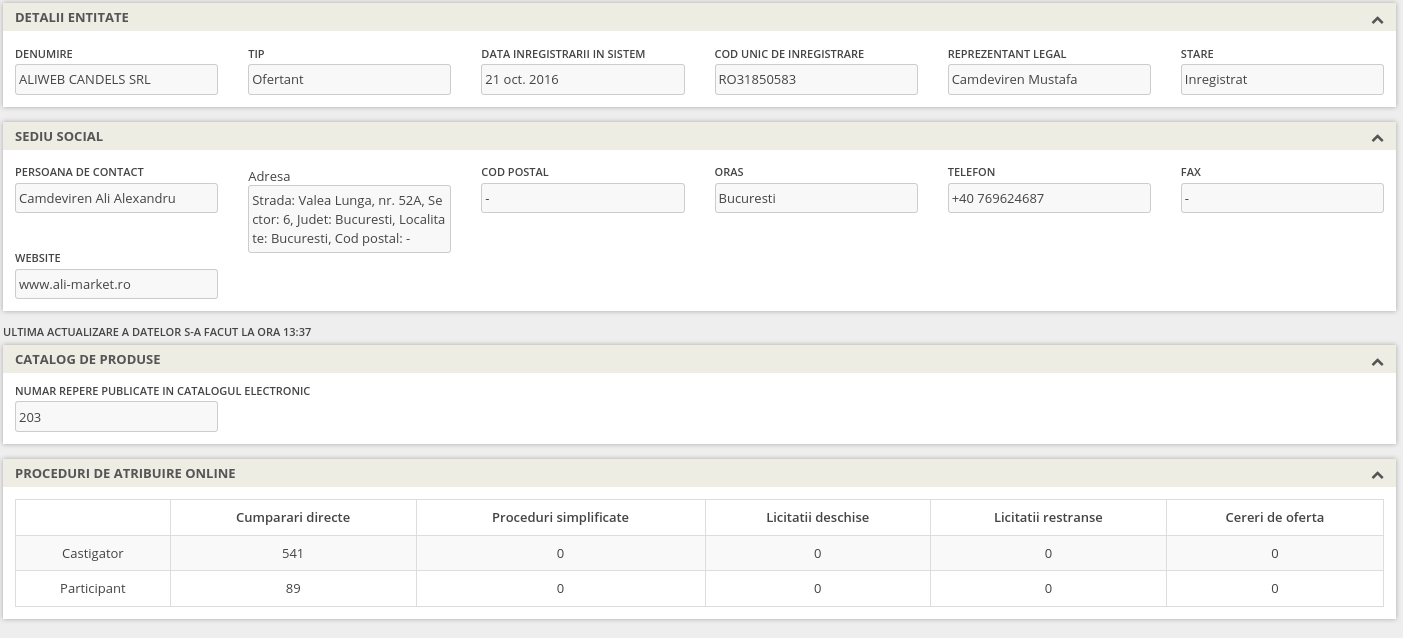This screenshot has width=1403, height=638.
Task: Click the Licitatii deschise column header
Action: pos(817,517)
